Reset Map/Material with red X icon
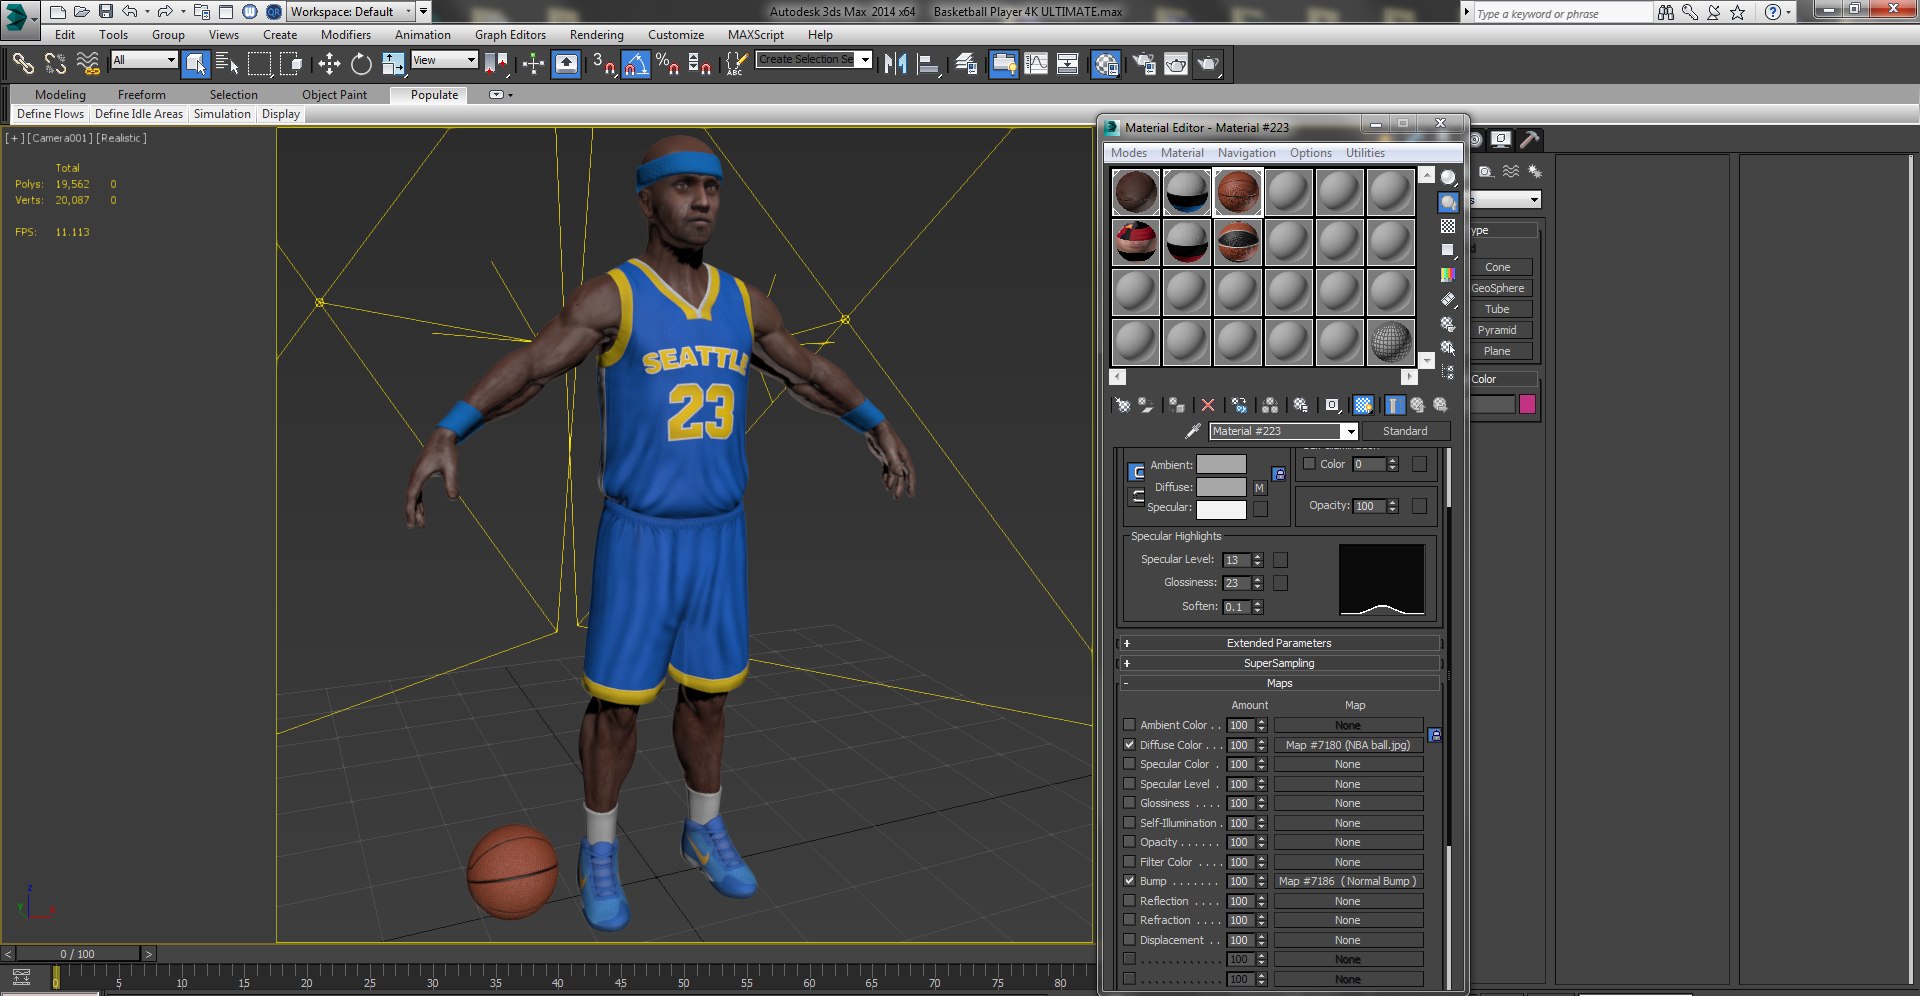The image size is (1920, 996). [x=1208, y=405]
